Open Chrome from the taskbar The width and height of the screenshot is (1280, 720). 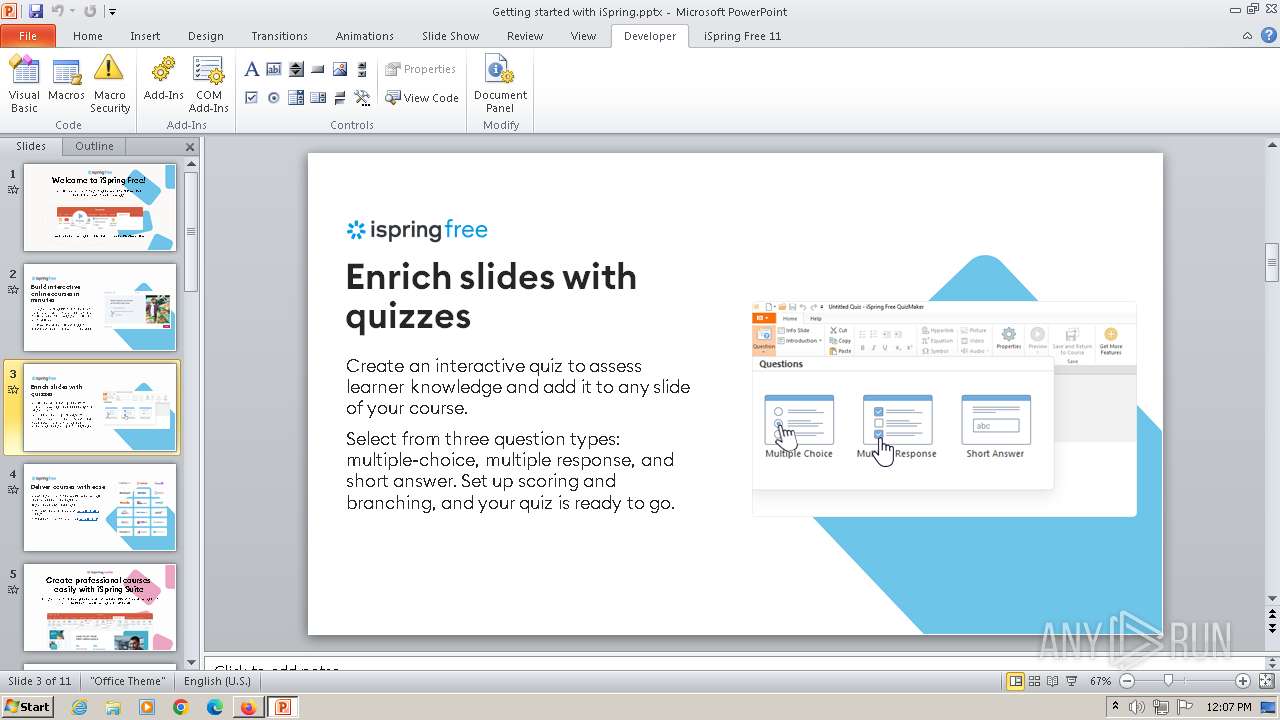click(x=181, y=707)
